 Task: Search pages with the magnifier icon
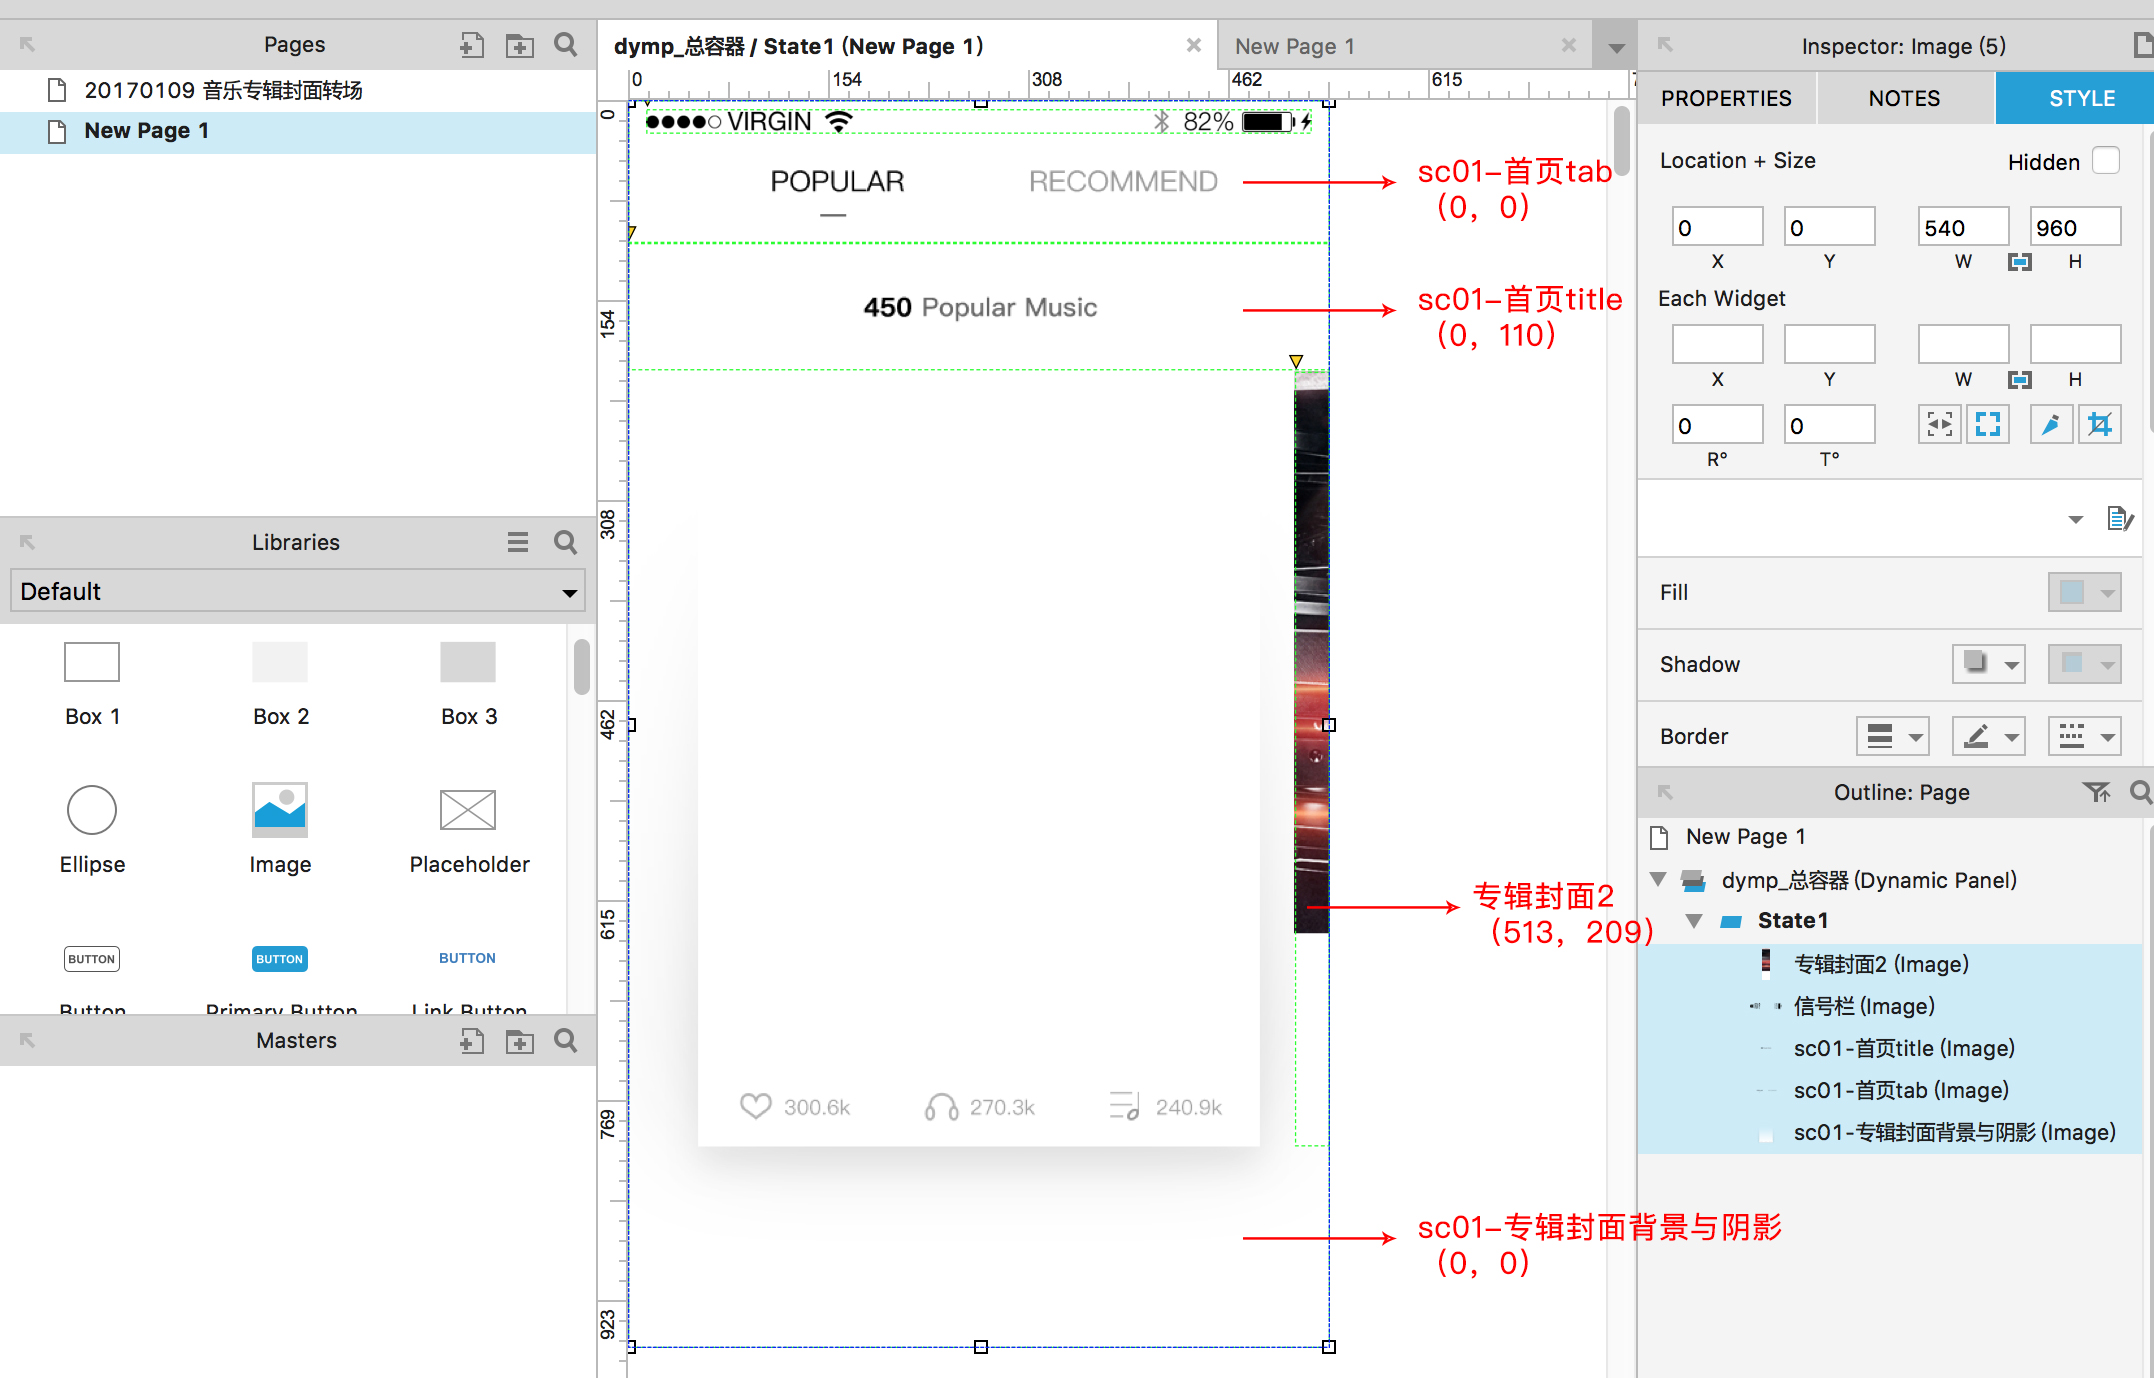[x=566, y=45]
